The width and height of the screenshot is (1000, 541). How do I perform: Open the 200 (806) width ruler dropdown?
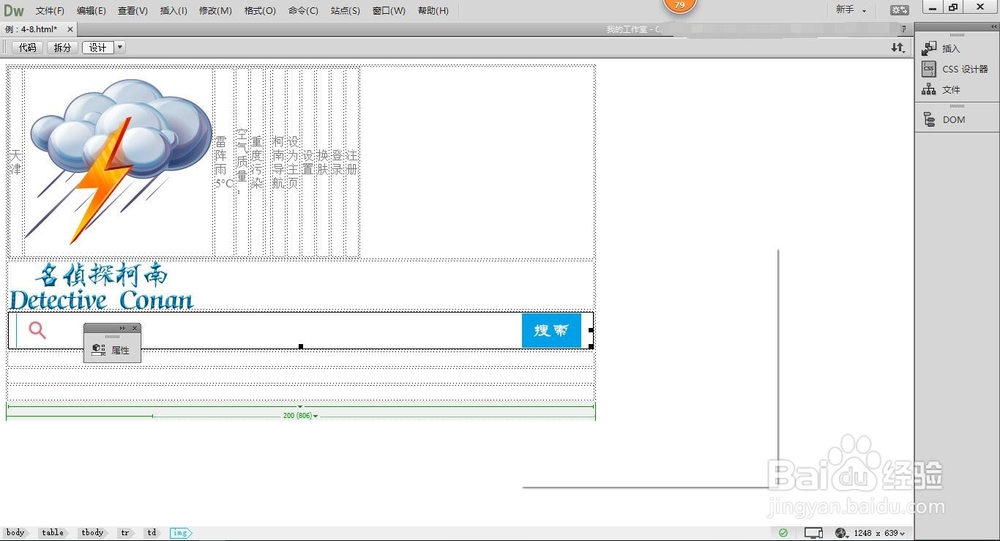click(x=300, y=415)
